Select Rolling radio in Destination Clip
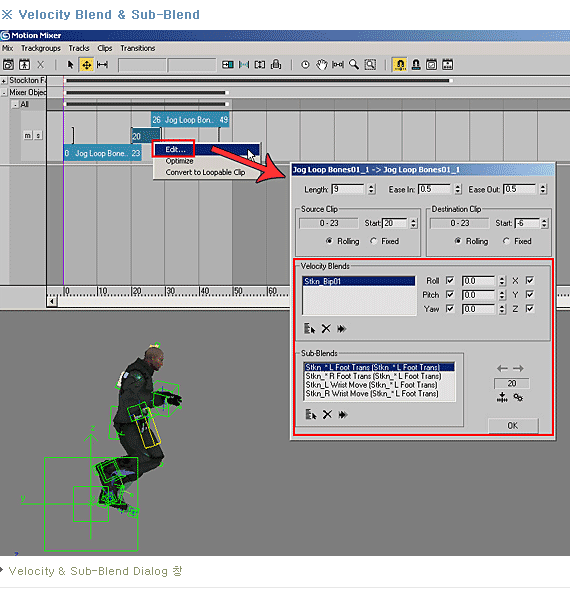The height and width of the screenshot is (598, 570). click(x=458, y=241)
